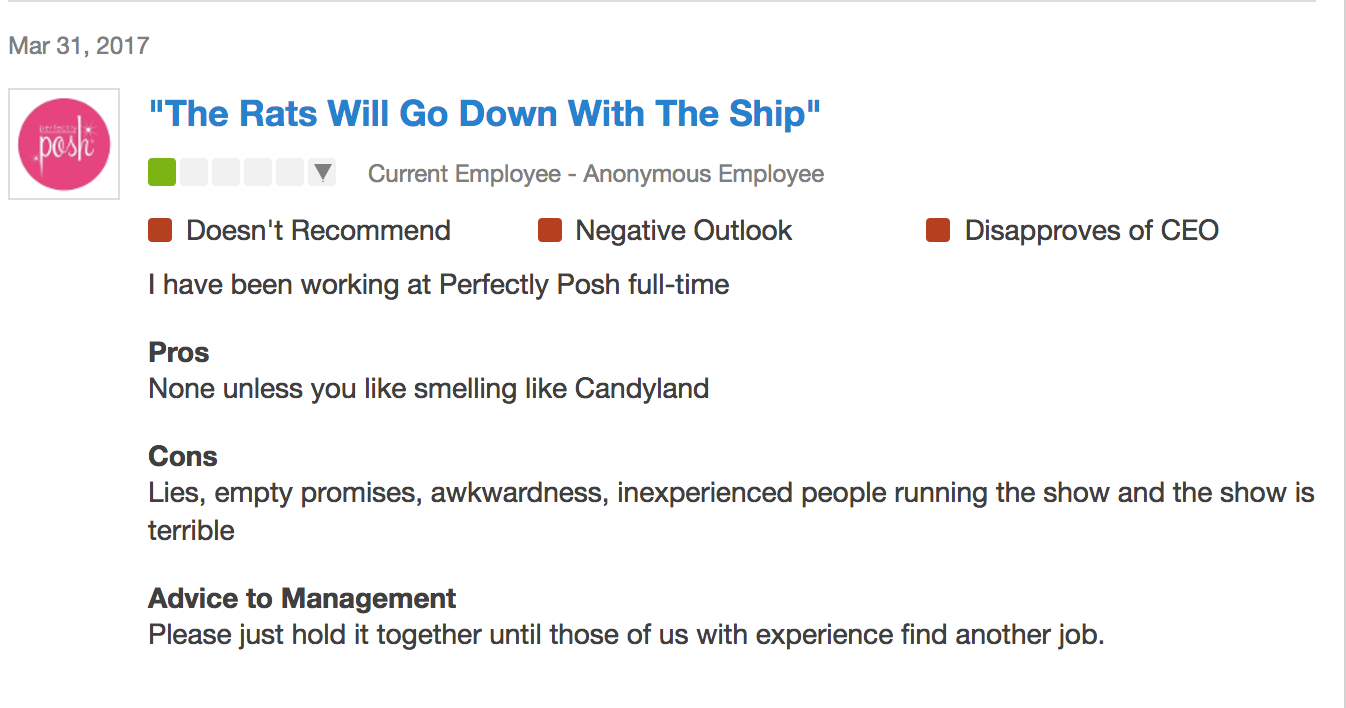Image resolution: width=1346 pixels, height=708 pixels.
Task: Click the Negative Outlook label
Action: point(684,230)
